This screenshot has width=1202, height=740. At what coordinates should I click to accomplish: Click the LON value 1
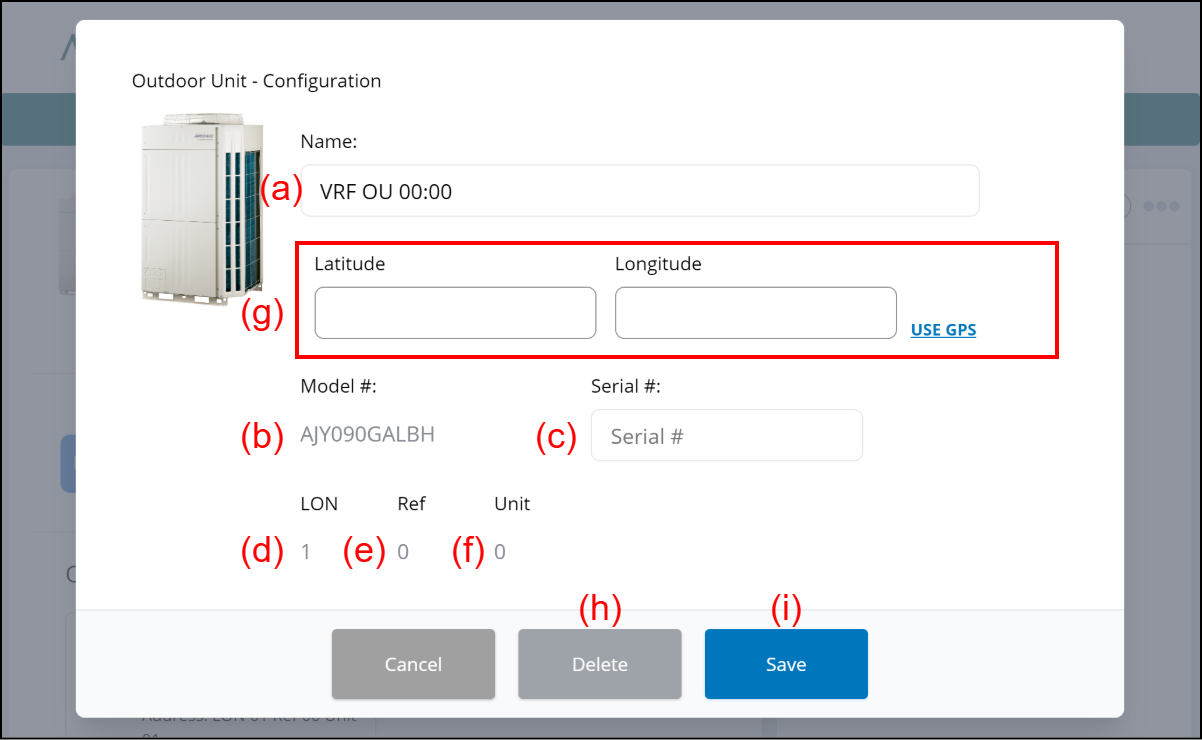[306, 552]
